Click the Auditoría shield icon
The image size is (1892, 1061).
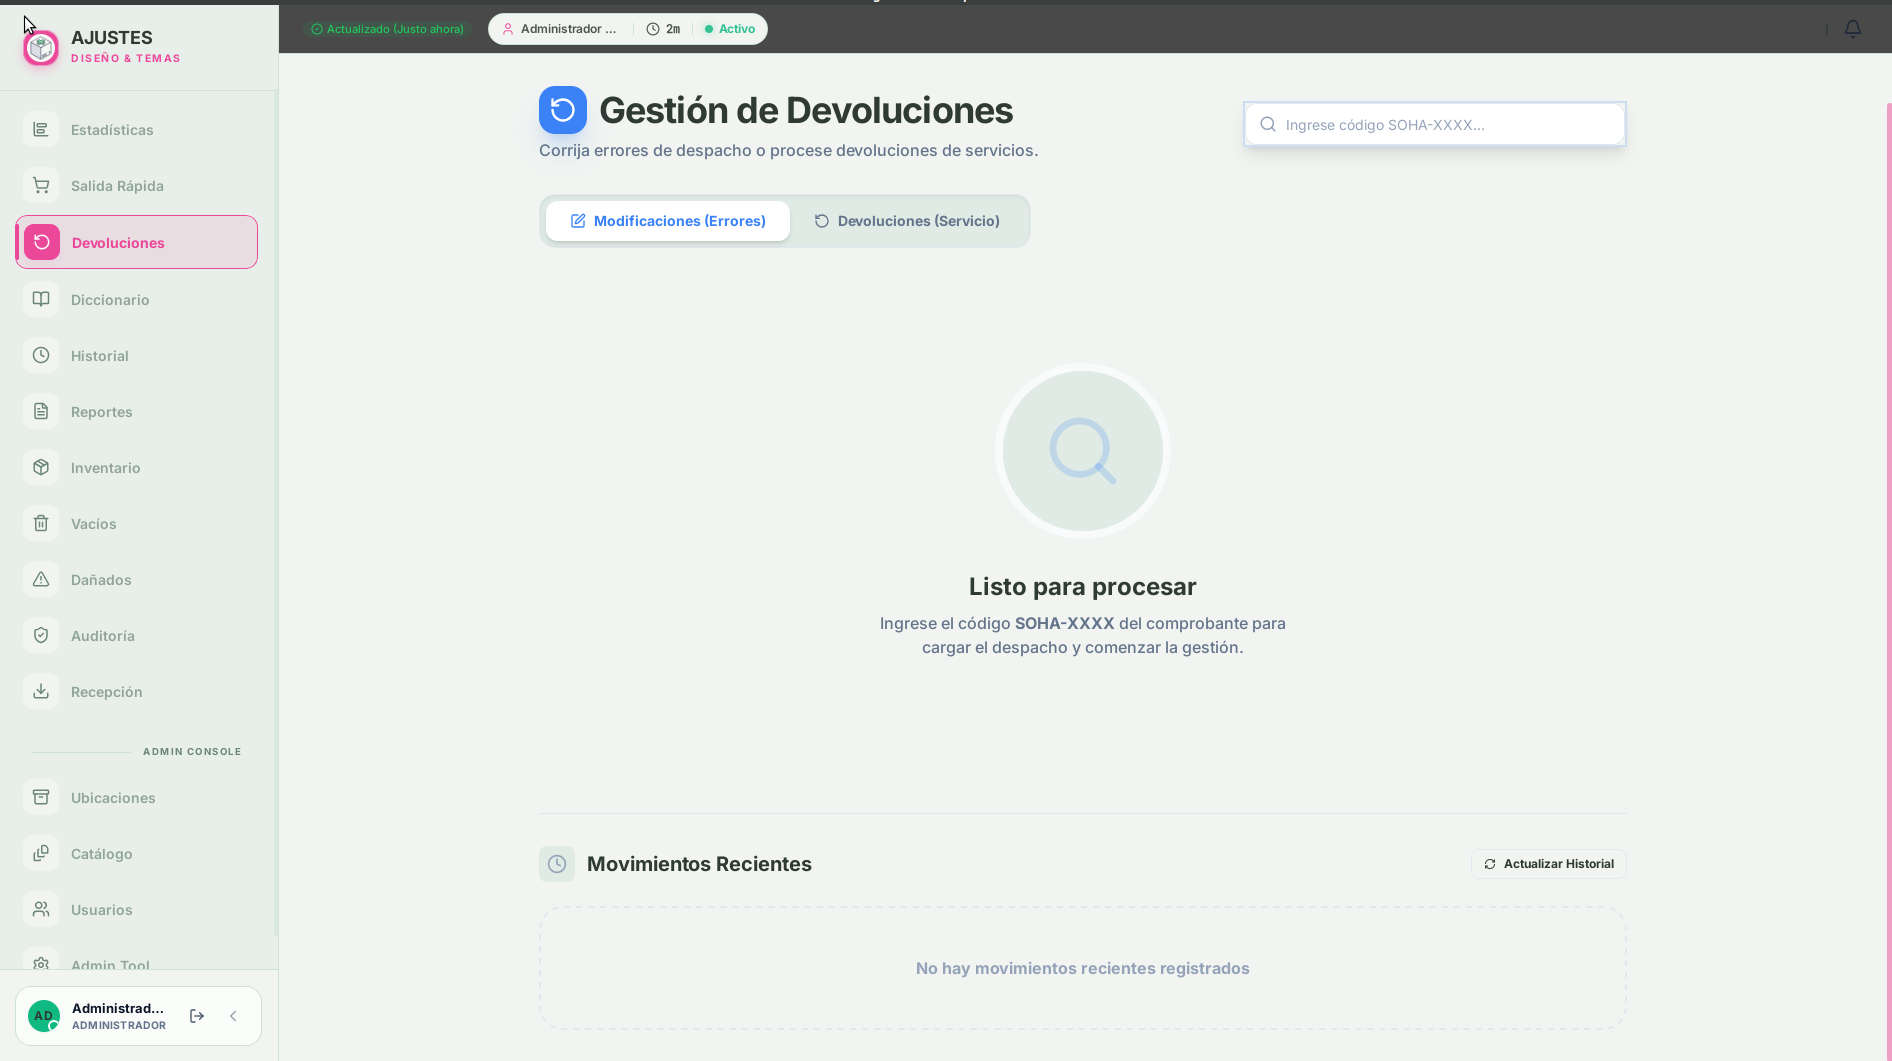(41, 635)
